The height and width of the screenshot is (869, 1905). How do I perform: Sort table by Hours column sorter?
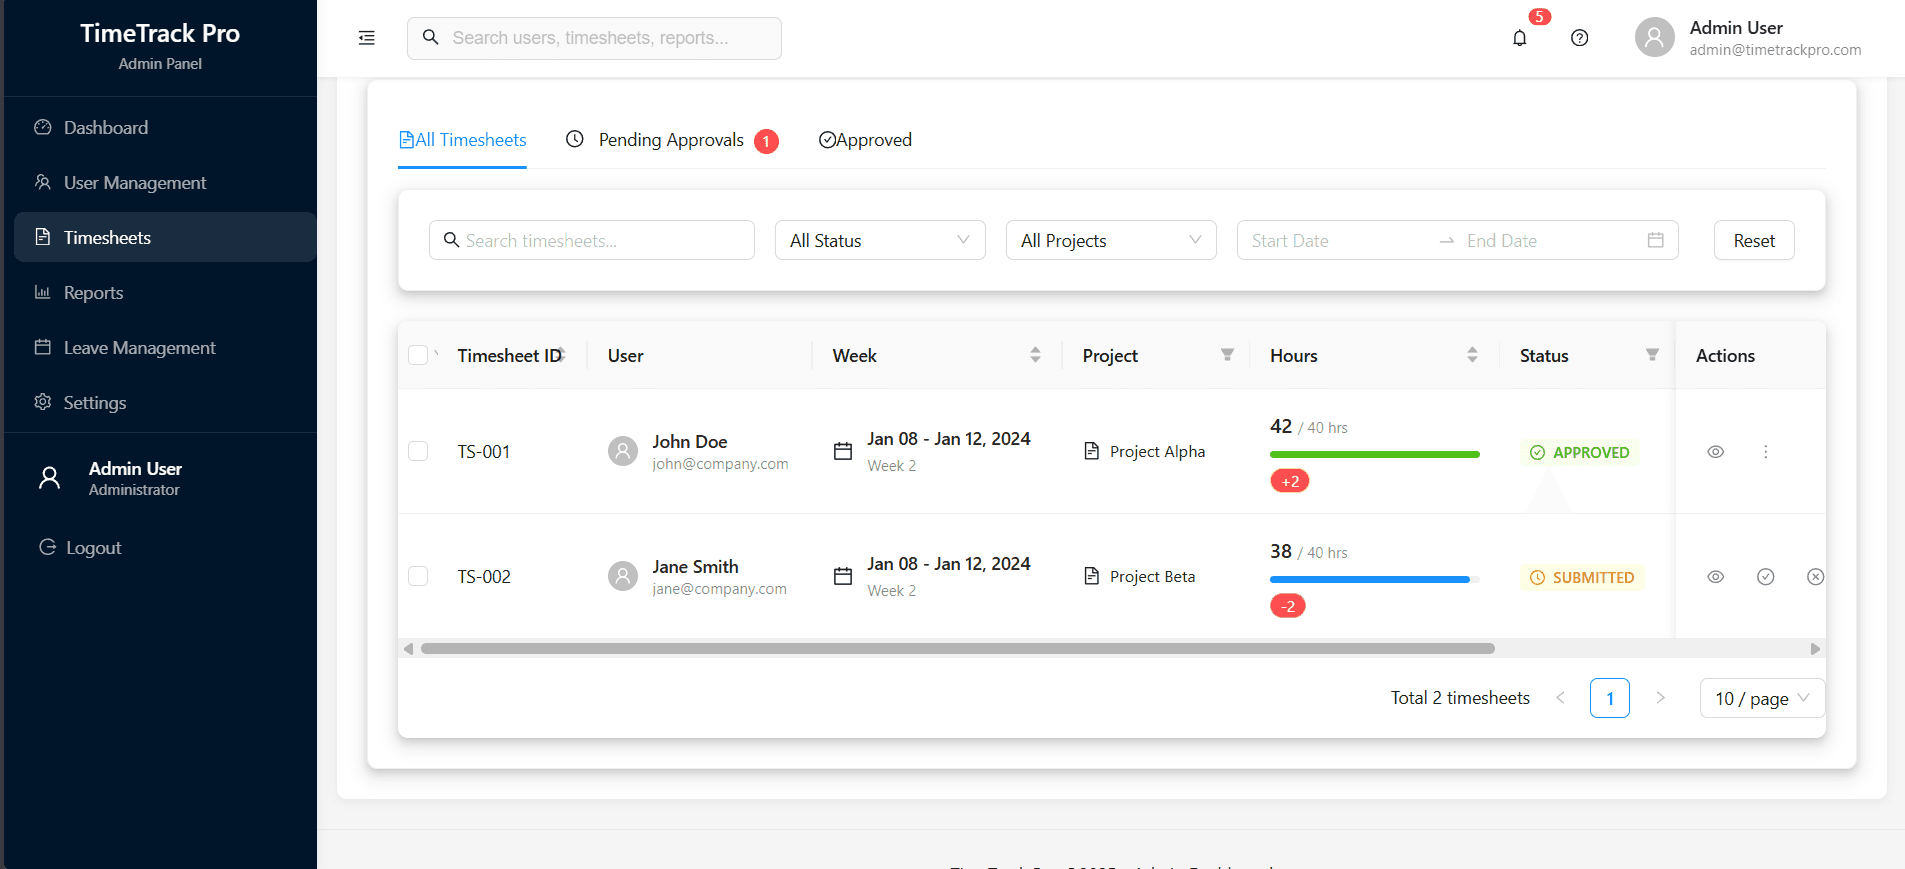coord(1472,355)
